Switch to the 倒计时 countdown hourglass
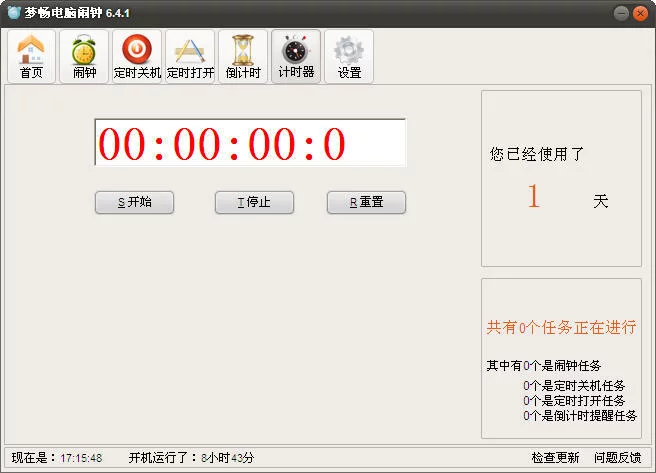Viewport: 656px width, 473px height. (x=243, y=56)
